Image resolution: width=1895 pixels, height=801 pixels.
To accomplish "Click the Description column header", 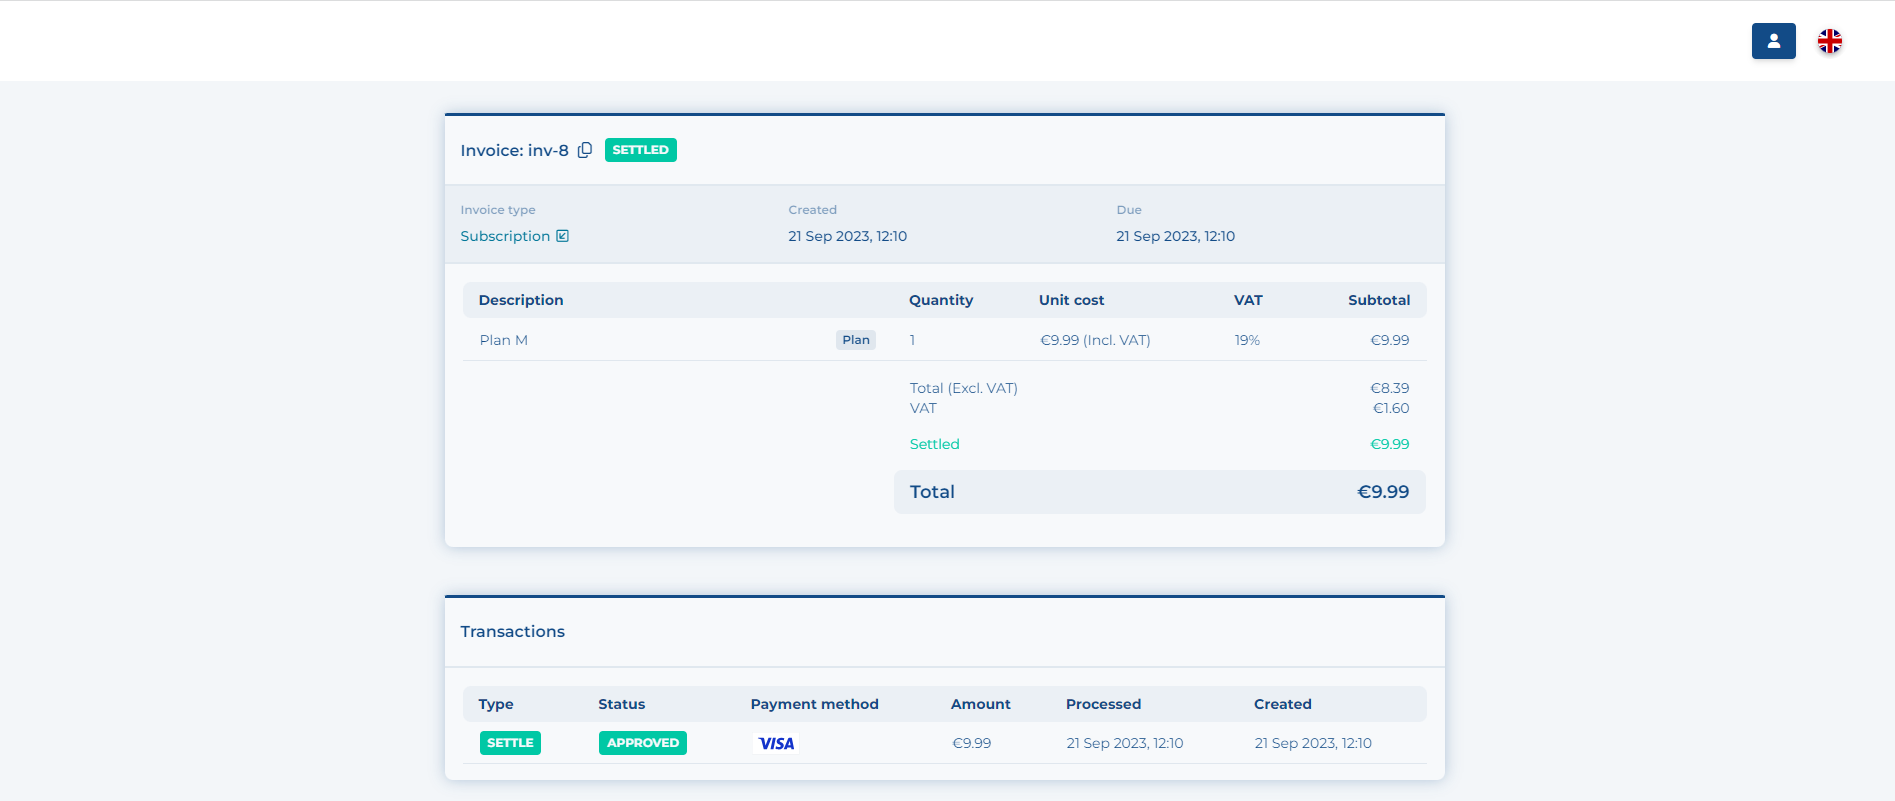I will point(521,300).
